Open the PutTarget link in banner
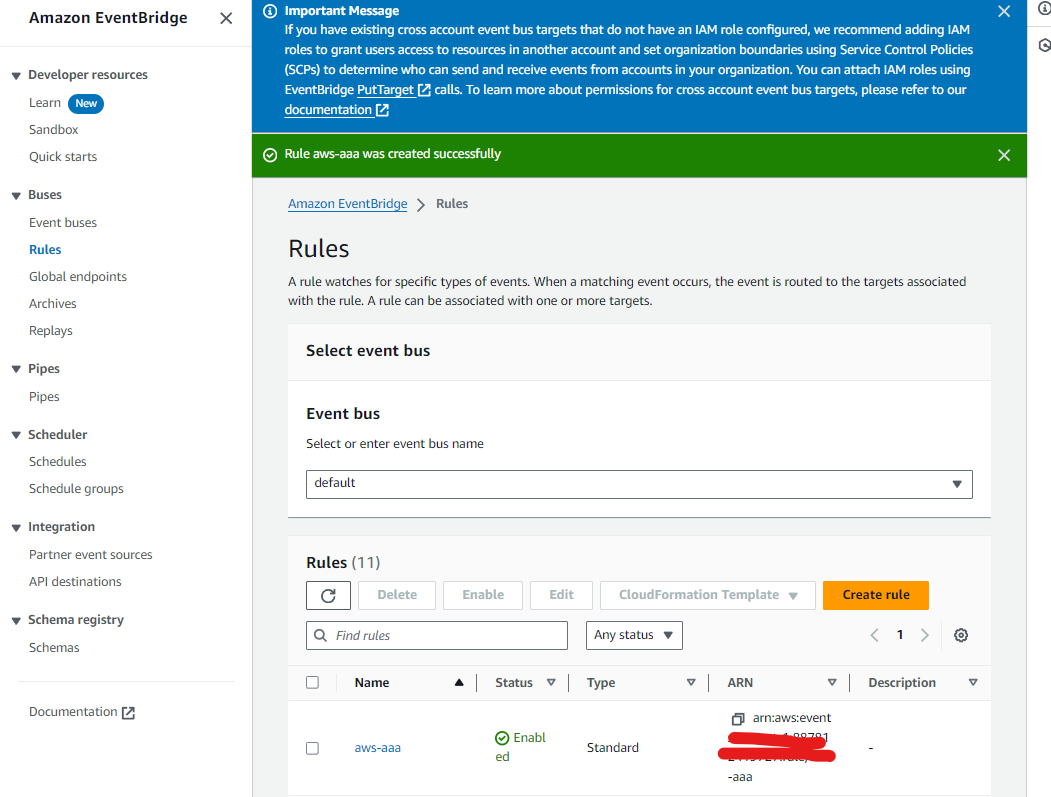1051x797 pixels. click(386, 90)
